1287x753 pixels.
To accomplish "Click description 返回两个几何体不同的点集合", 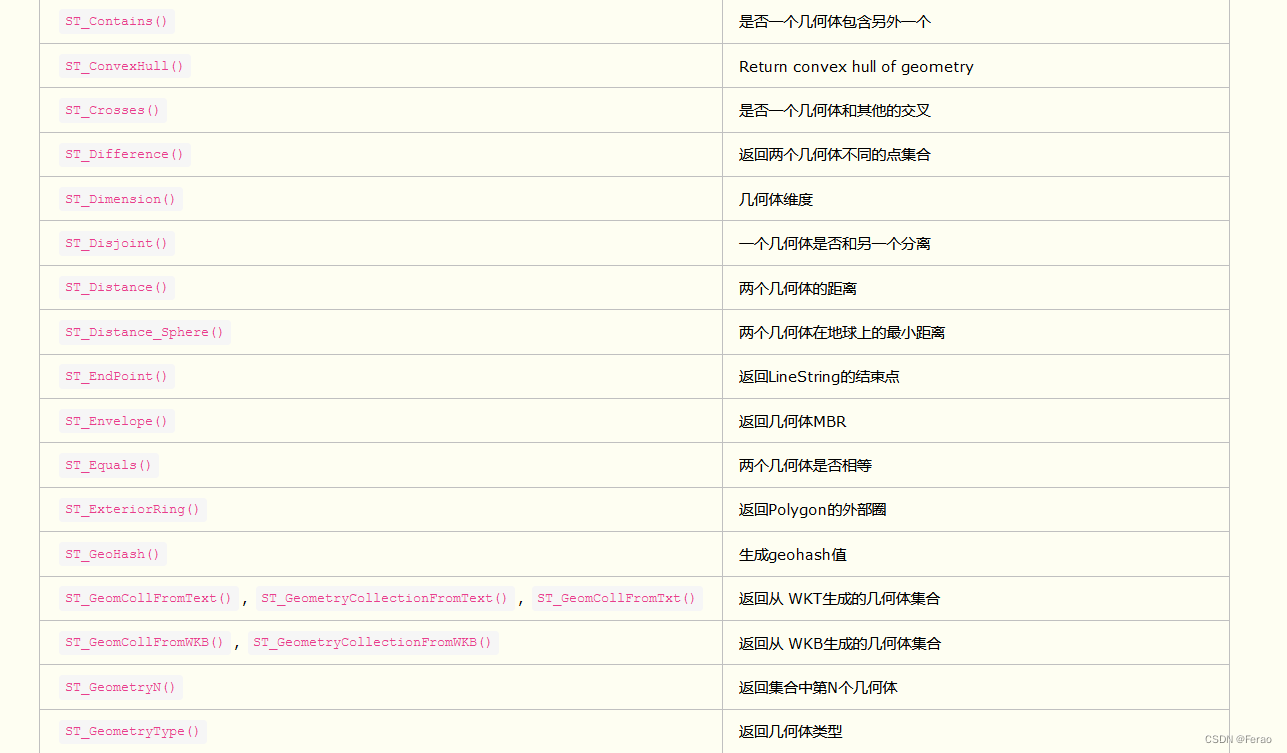I will tap(835, 154).
